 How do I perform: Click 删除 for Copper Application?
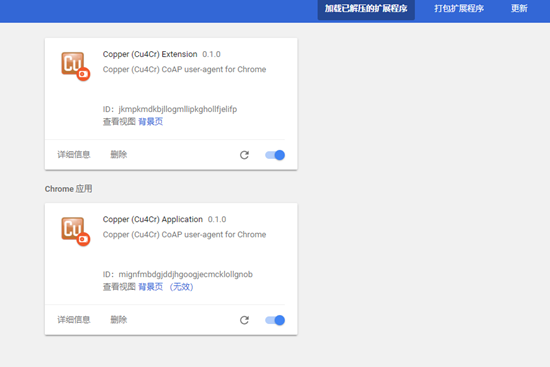pos(119,320)
